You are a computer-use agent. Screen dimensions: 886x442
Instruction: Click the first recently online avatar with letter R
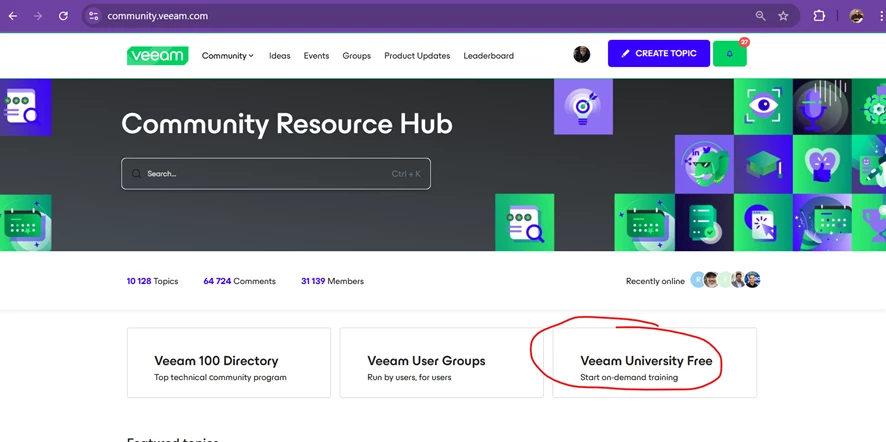click(x=698, y=280)
